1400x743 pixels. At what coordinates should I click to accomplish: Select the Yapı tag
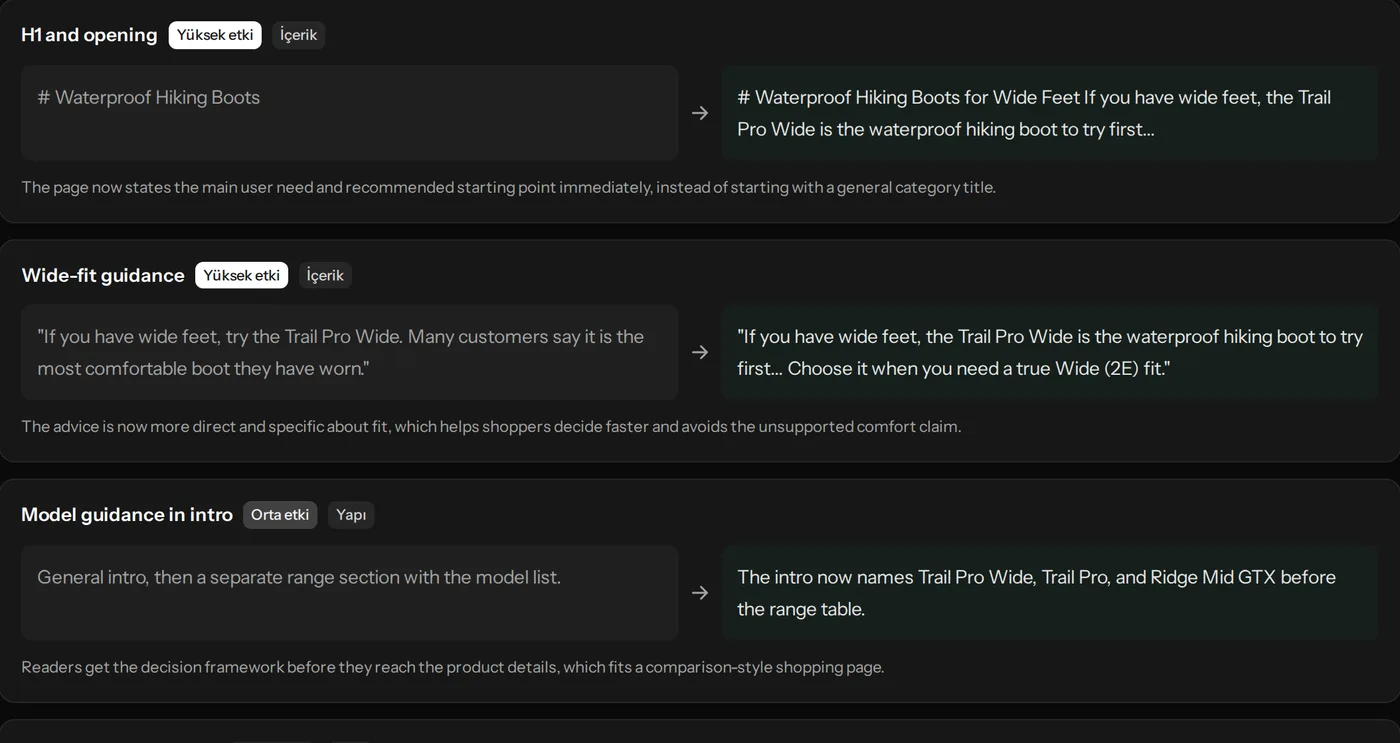(x=351, y=515)
